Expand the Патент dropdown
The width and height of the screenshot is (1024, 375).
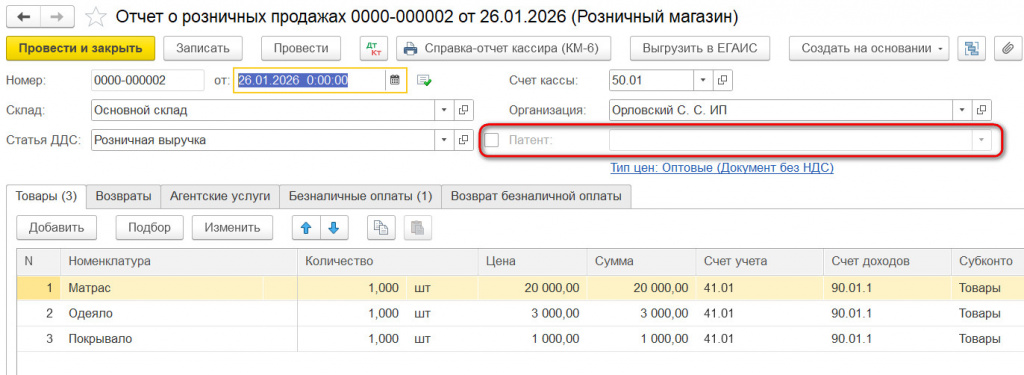(981, 140)
